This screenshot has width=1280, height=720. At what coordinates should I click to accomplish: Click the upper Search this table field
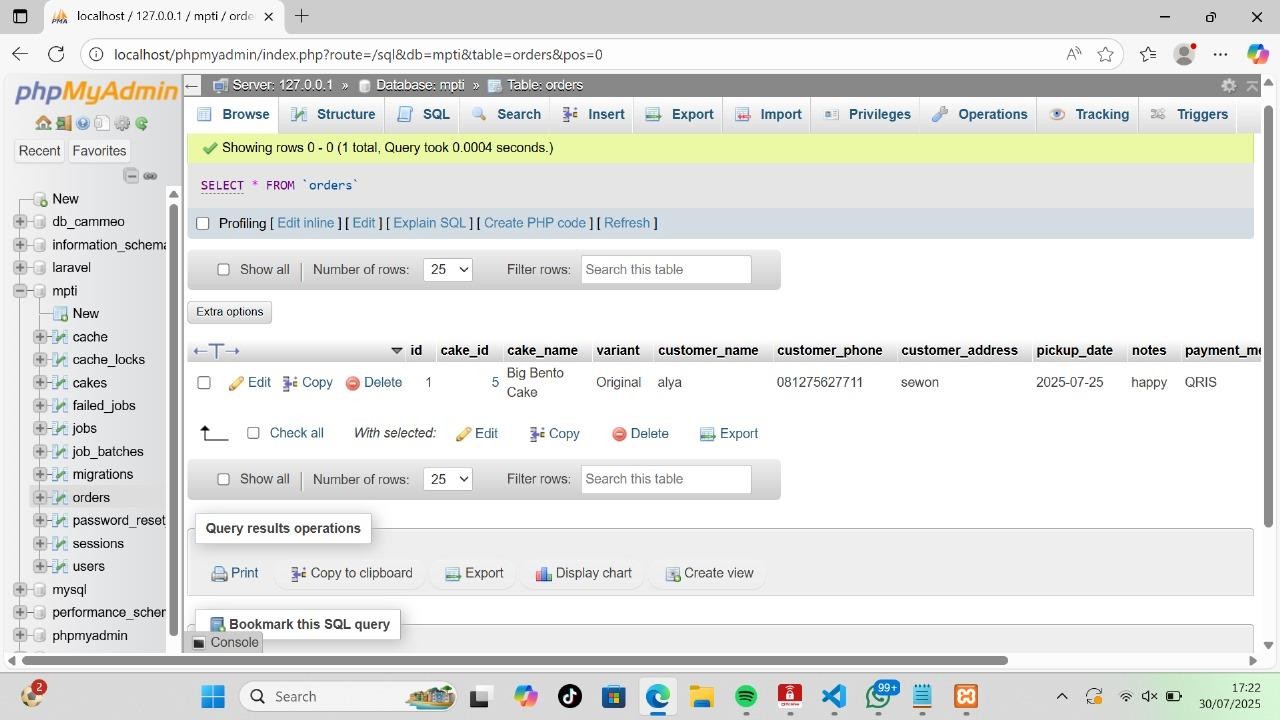665,270
